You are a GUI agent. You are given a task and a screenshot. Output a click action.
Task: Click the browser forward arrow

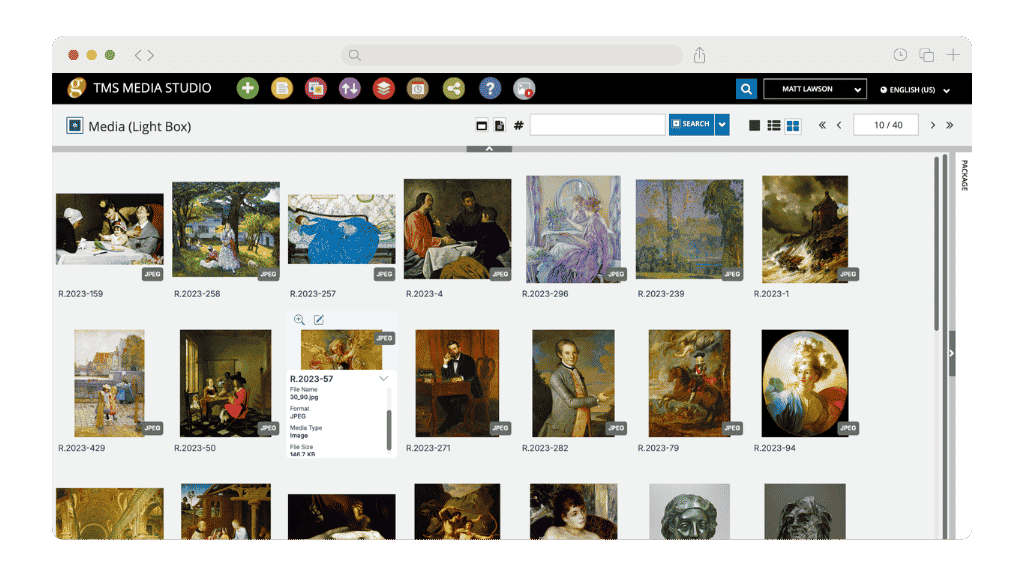151,56
